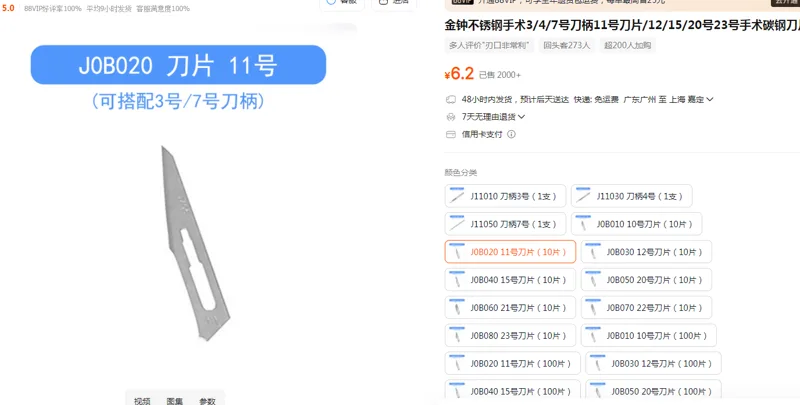
Task: Choose J0B020 11号刀片（100片）
Action: (x=513, y=364)
